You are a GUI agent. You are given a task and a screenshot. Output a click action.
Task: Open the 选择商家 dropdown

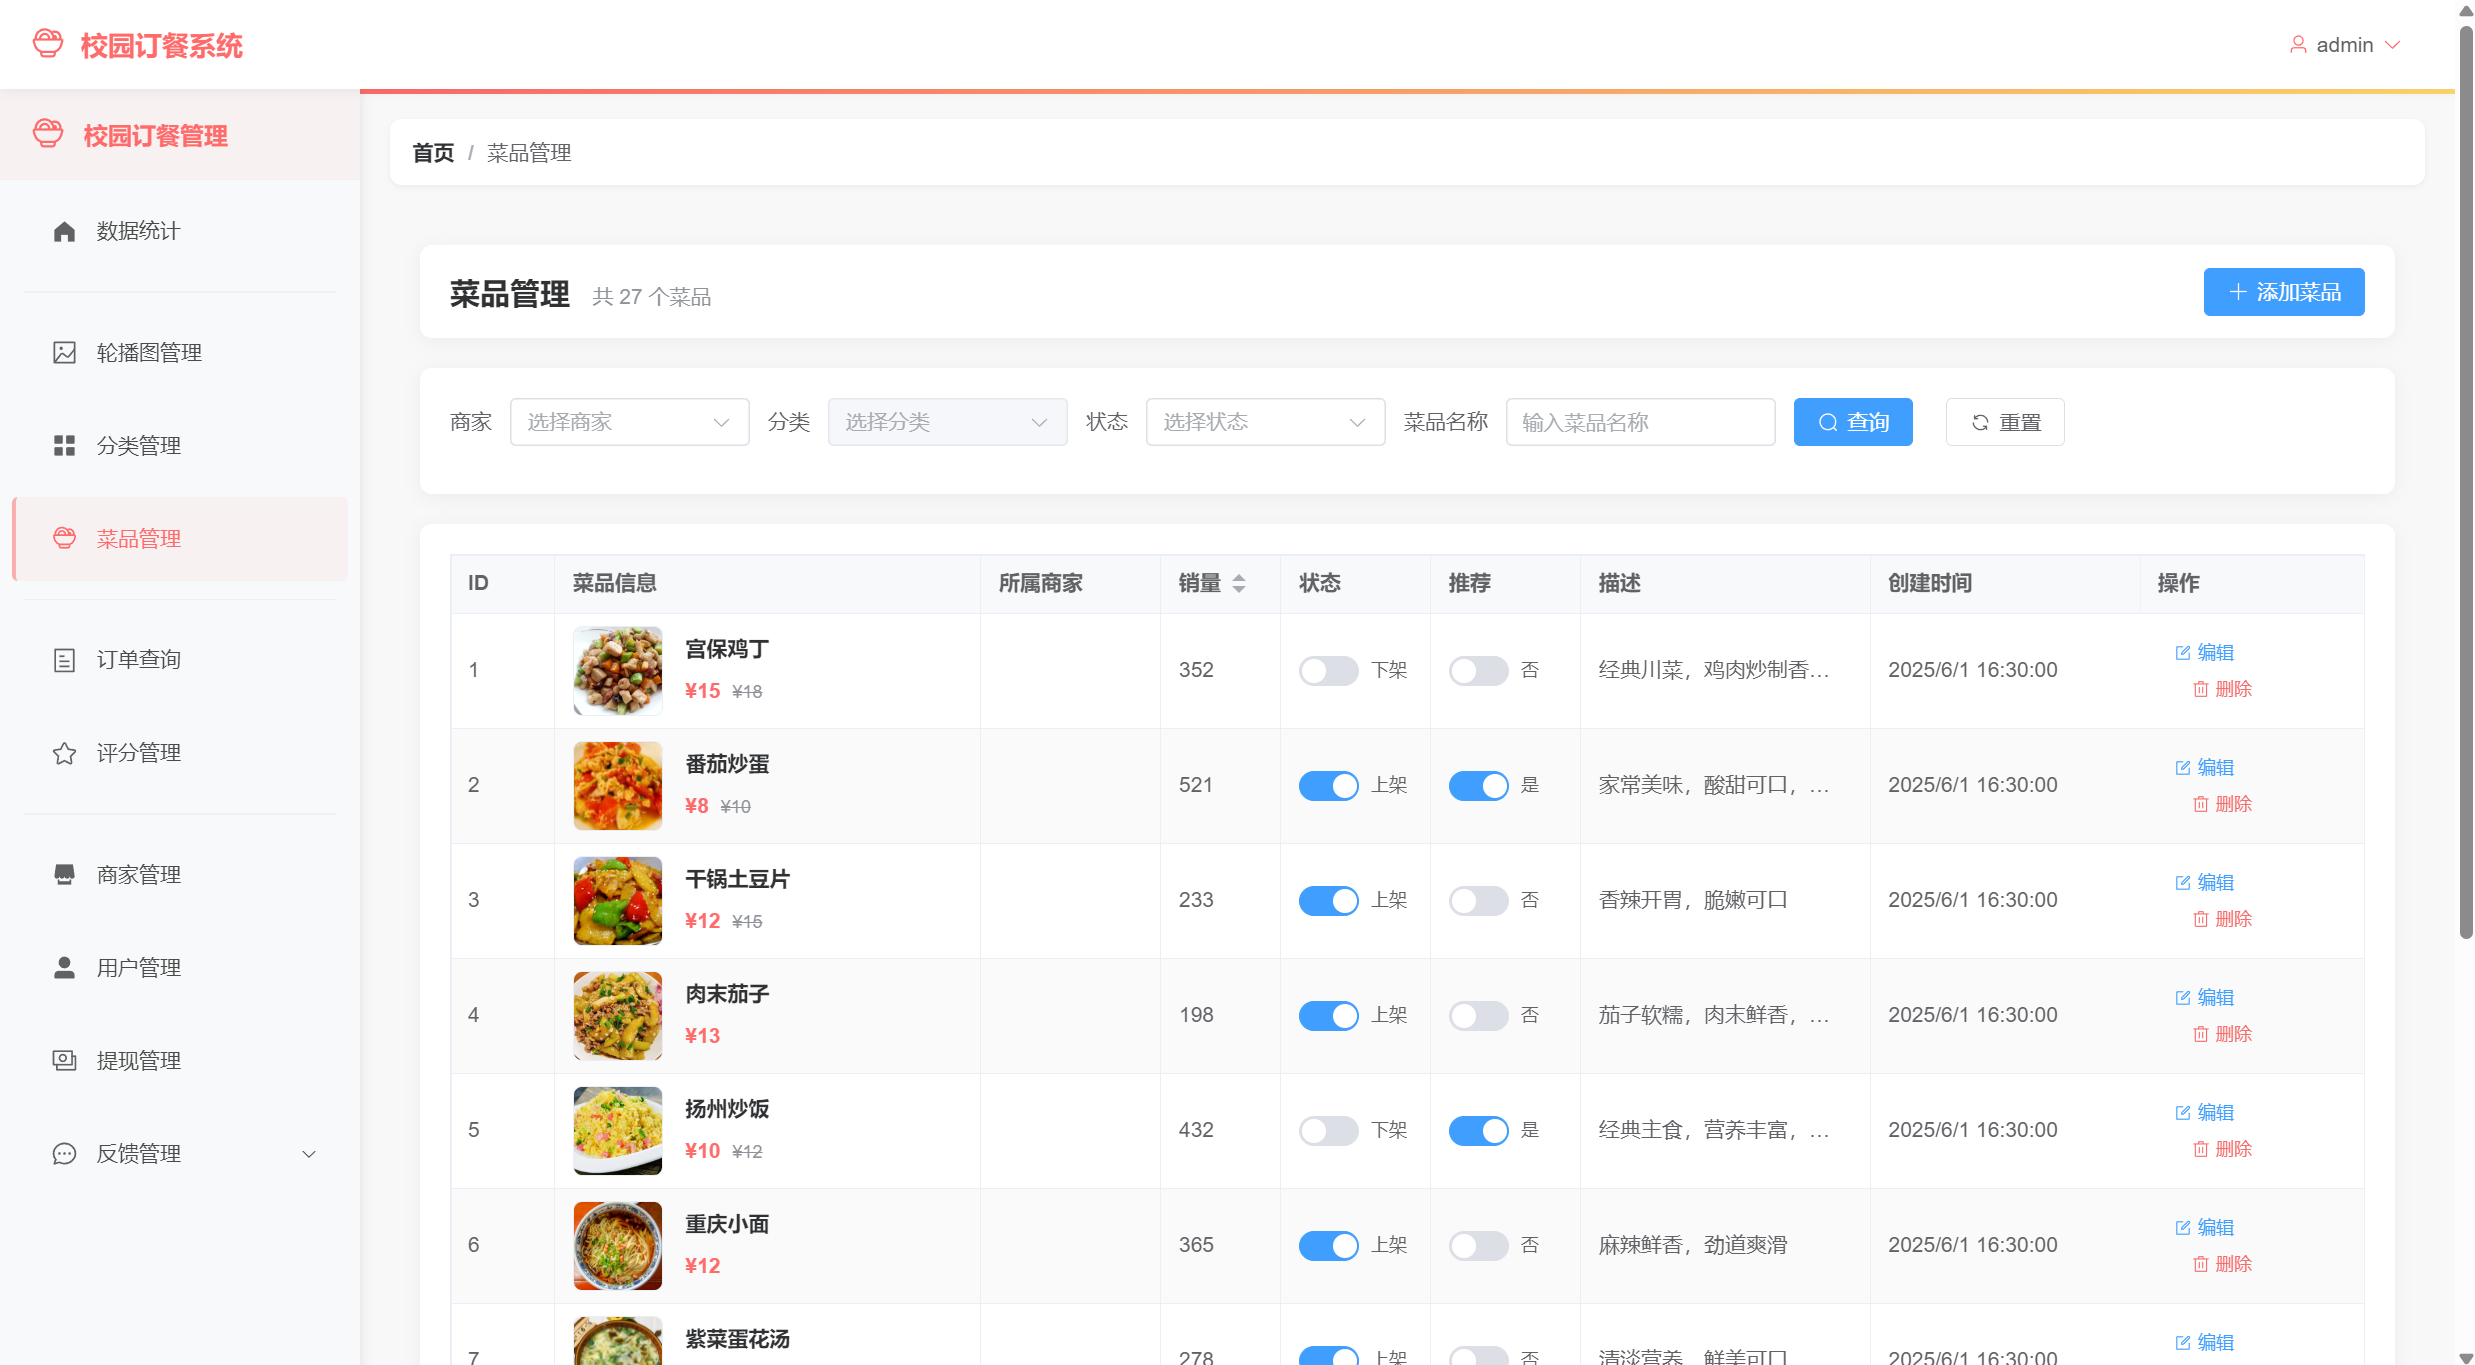tap(629, 422)
